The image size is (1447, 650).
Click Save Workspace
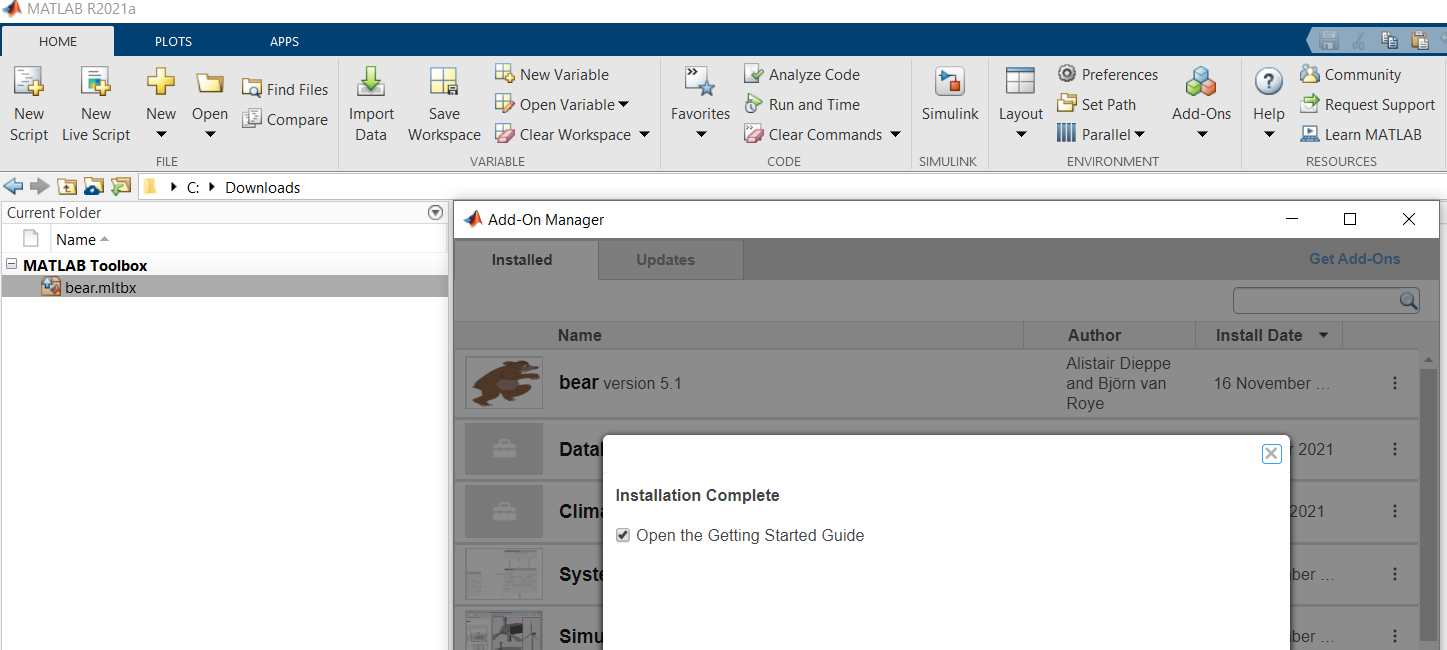click(x=444, y=105)
